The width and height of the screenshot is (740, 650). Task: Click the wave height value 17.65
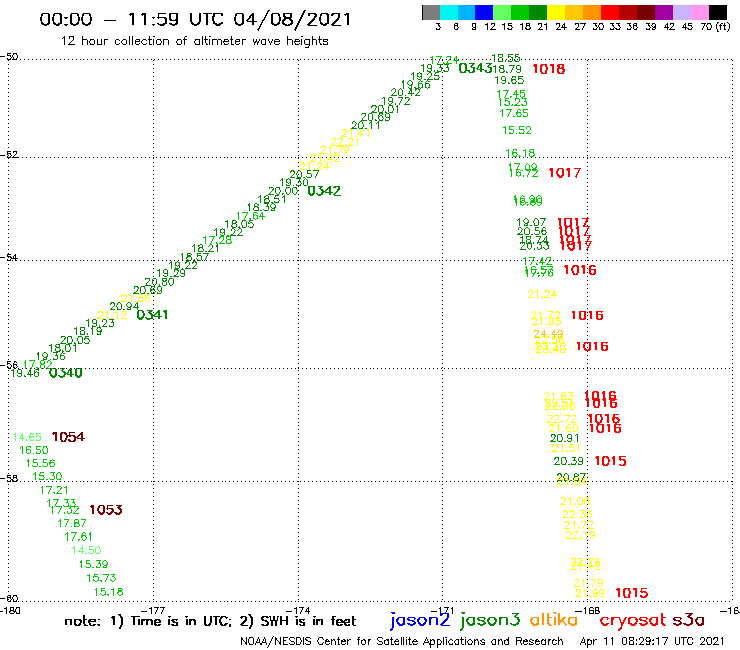point(513,113)
